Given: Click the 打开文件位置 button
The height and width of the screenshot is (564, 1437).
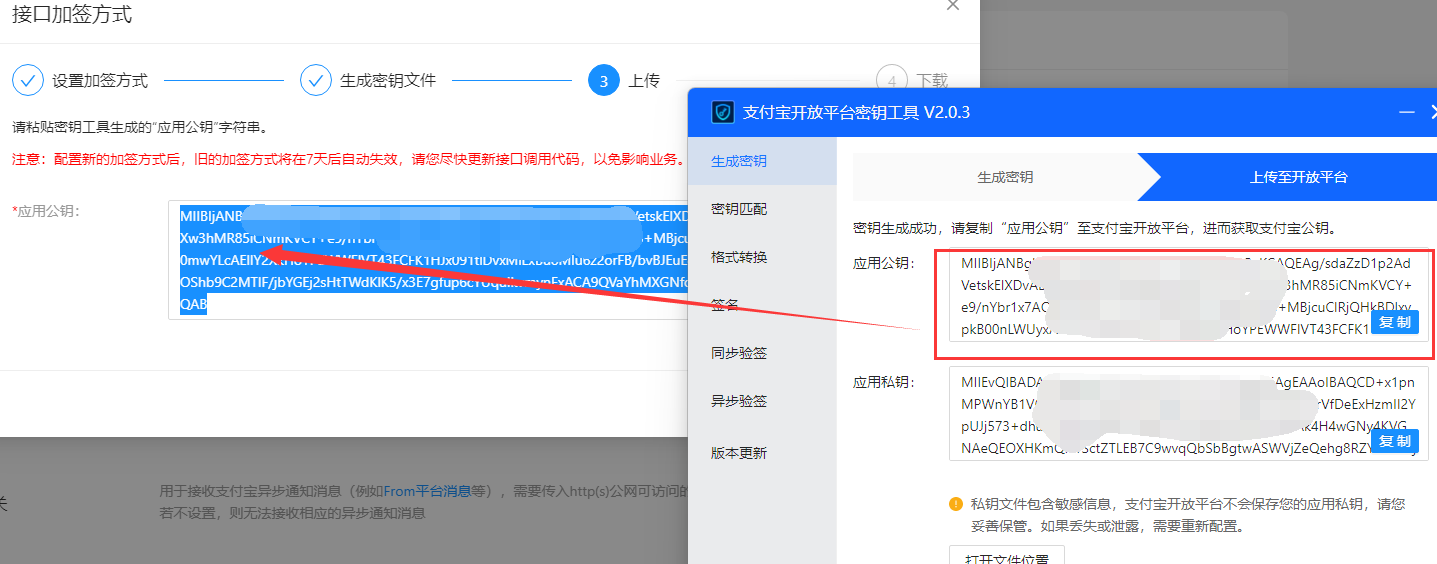Looking at the screenshot, I should 1006,555.
